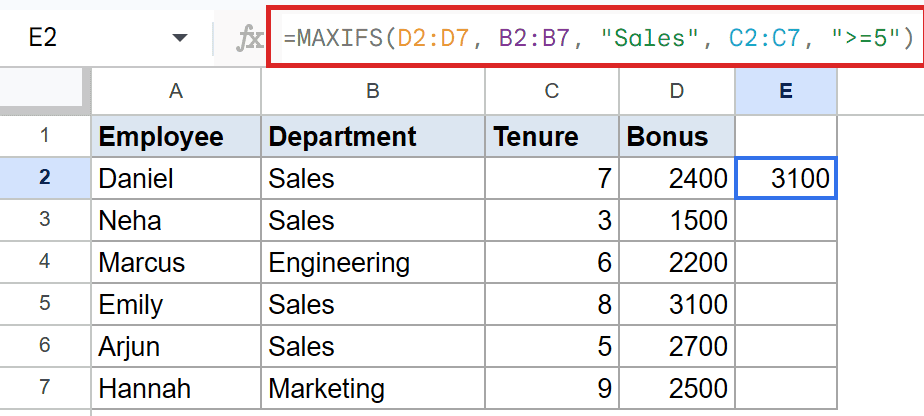Select Daniel's tenure value 7

coord(552,178)
